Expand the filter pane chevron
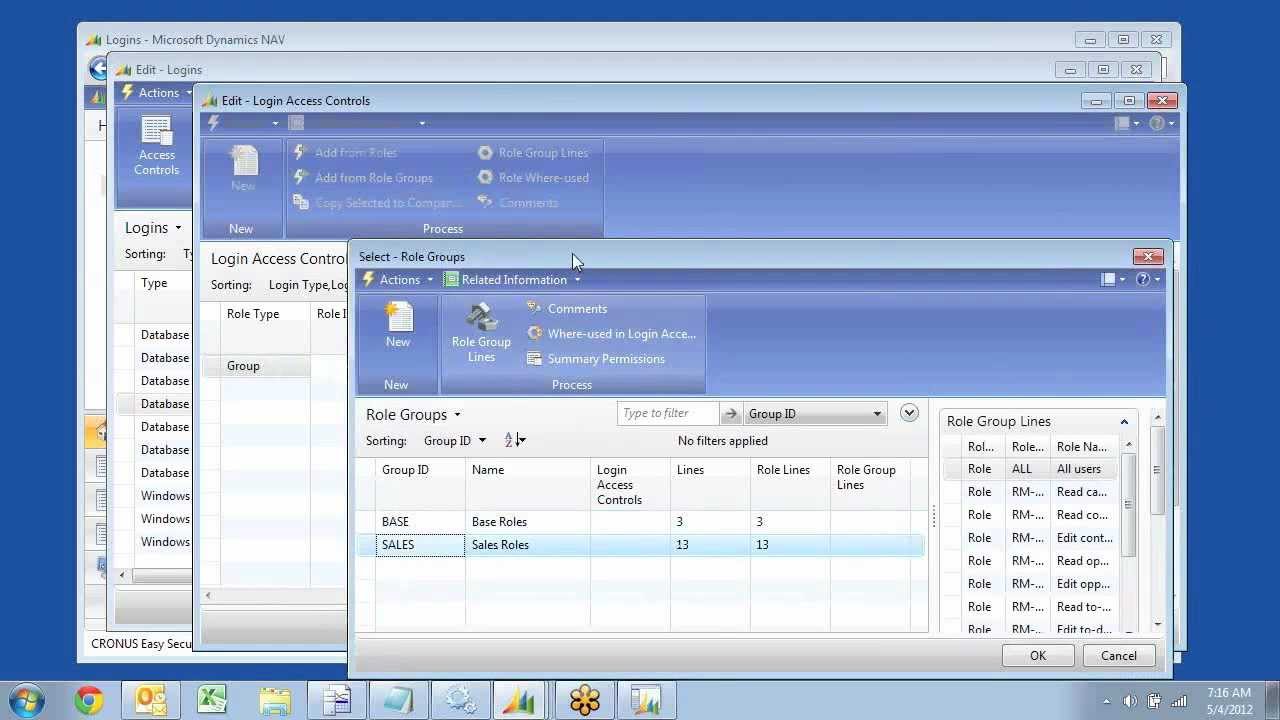1280x720 pixels. click(909, 413)
